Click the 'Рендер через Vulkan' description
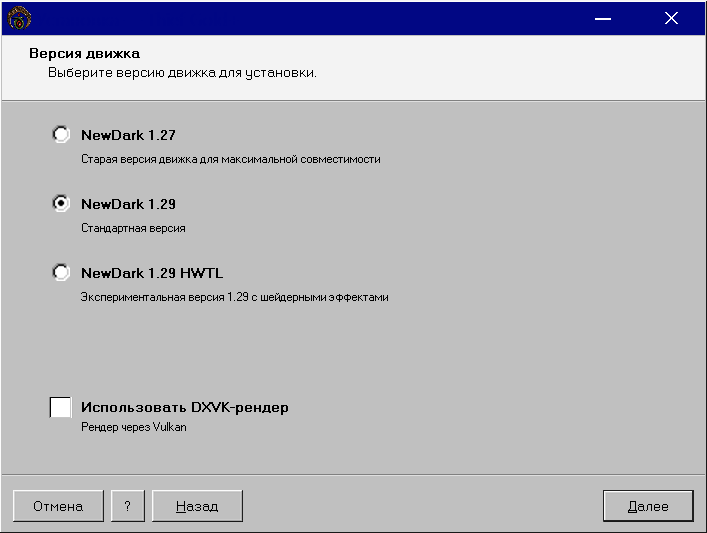 click(x=134, y=427)
